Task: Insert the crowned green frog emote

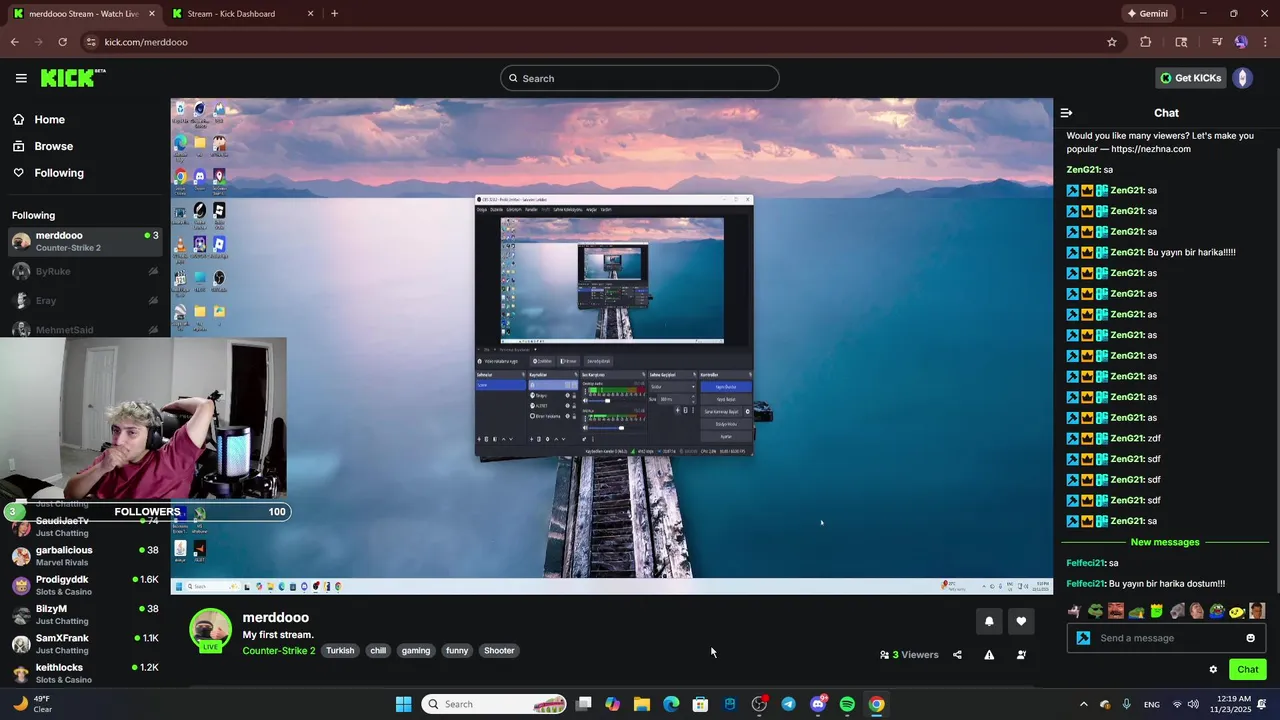Action: pyautogui.click(x=1156, y=611)
